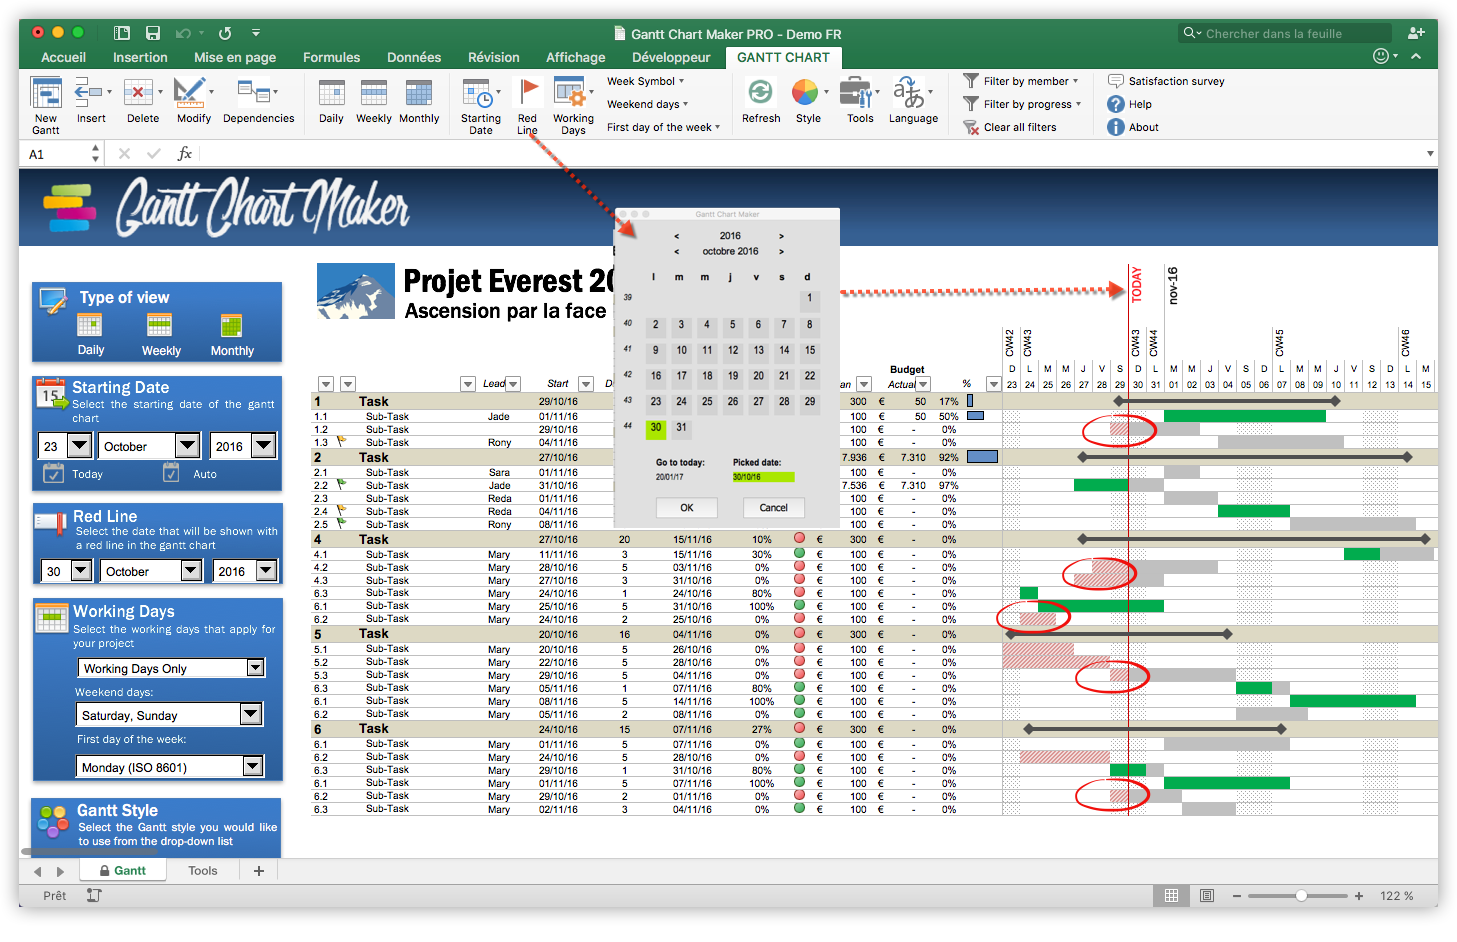Open the Red Line year dropdown showing 2016
This screenshot has height=942, width=1457.
point(266,571)
